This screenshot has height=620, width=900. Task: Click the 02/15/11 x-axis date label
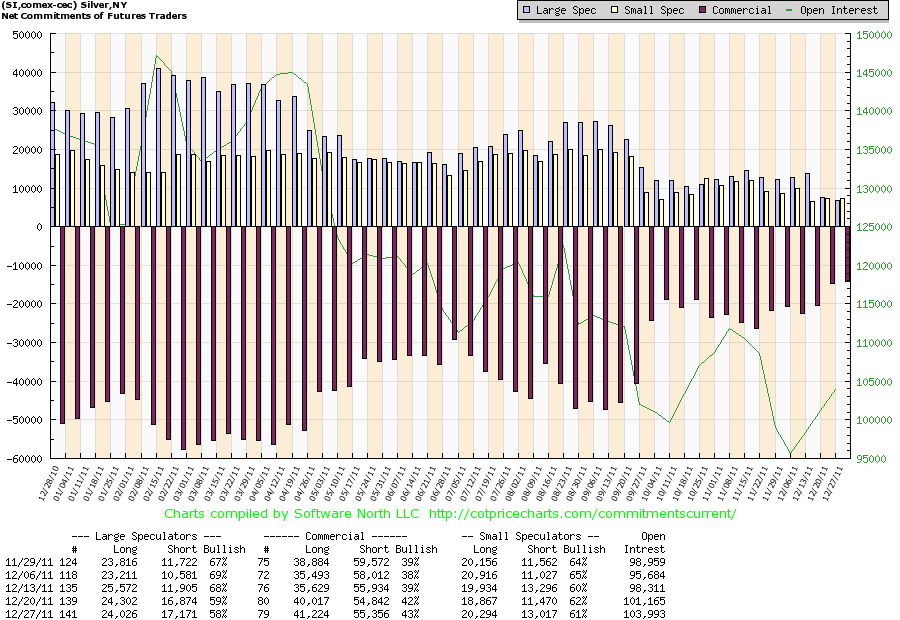154,482
